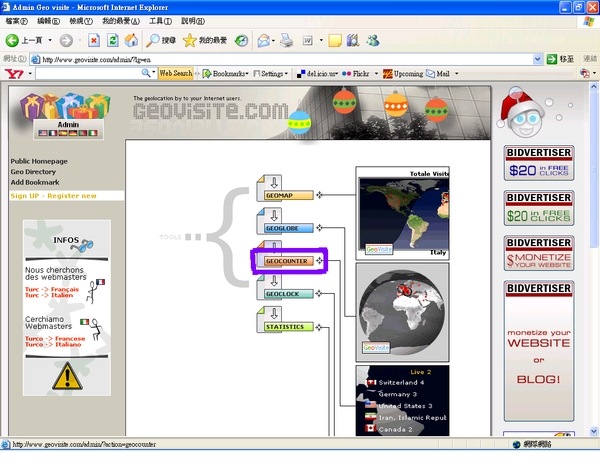Click the page vertical scrollbar thumb
Screen dimensions: 600x469
tap(594, 169)
